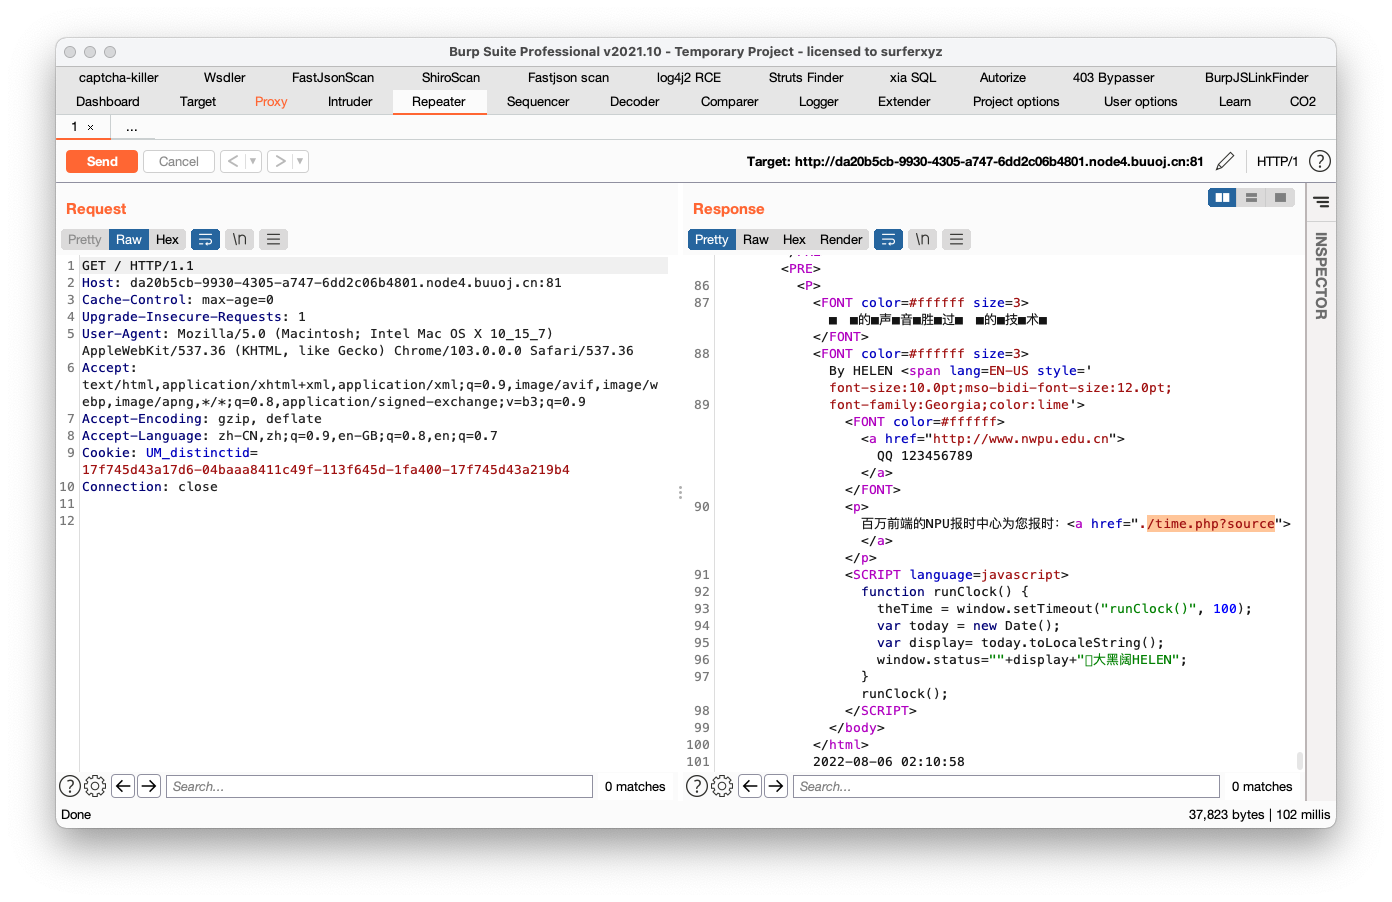Image resolution: width=1392 pixels, height=902 pixels.
Task: Switch to the Decoder tab
Action: coord(634,101)
